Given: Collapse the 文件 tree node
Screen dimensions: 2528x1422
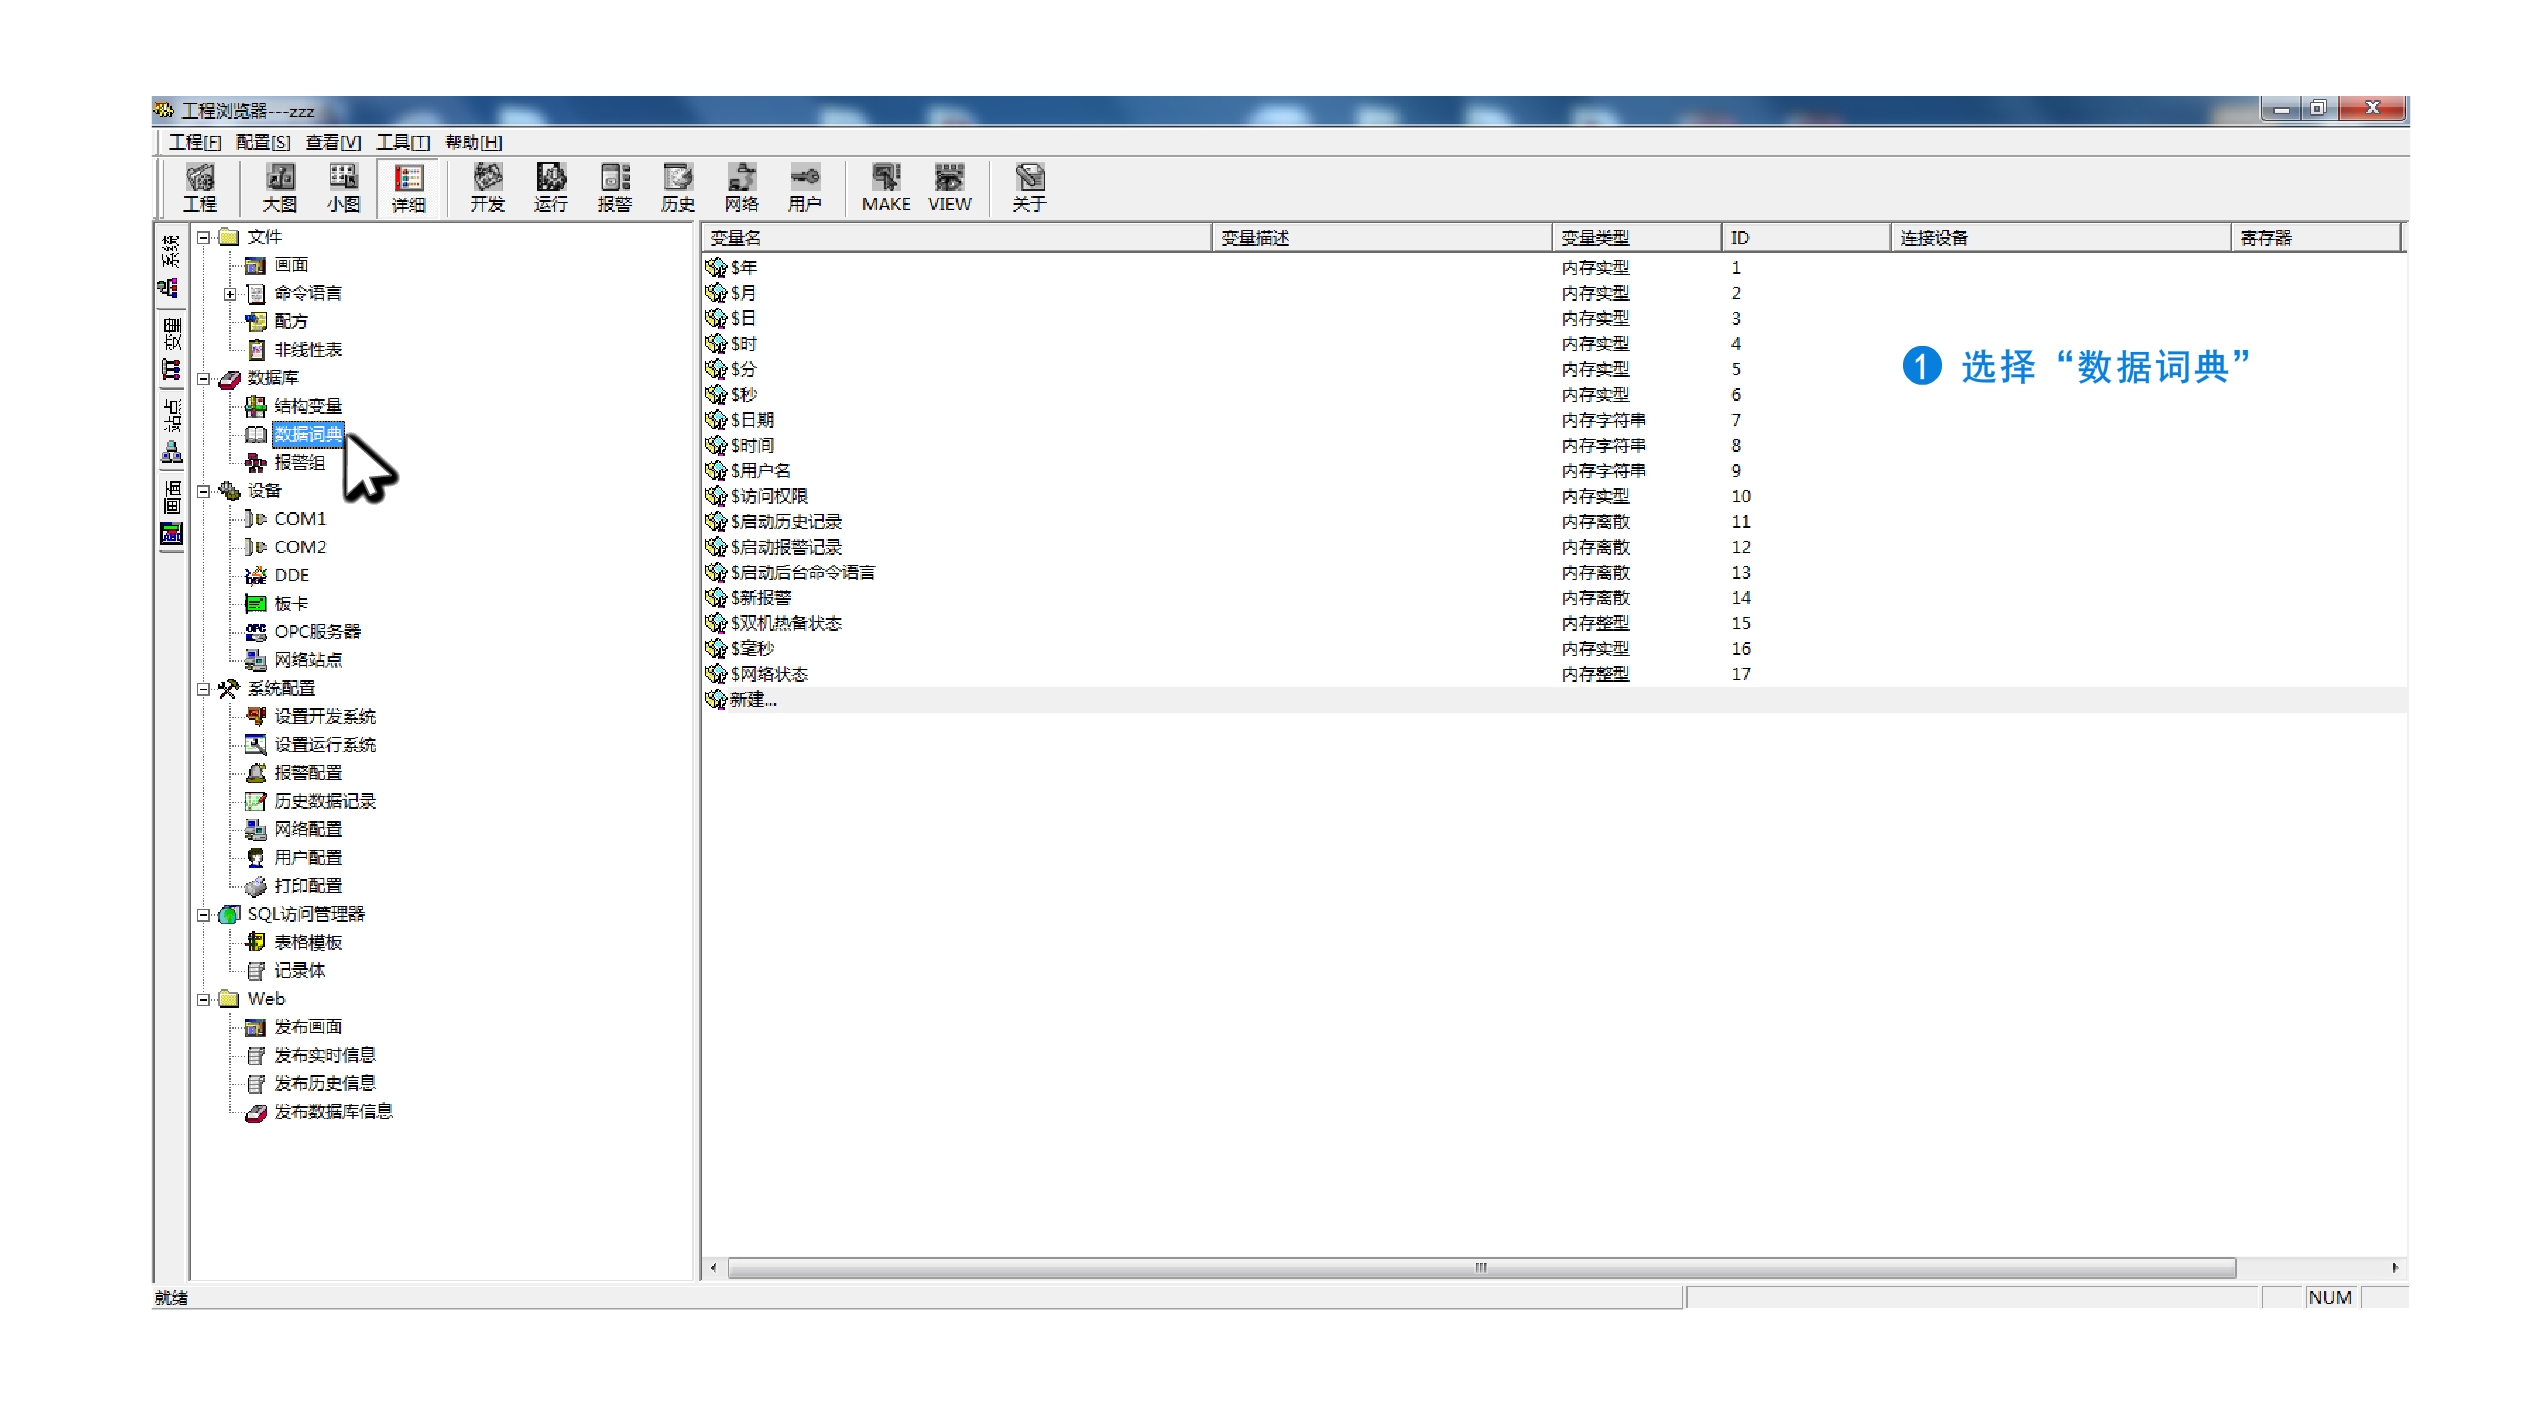Looking at the screenshot, I should pos(204,238).
